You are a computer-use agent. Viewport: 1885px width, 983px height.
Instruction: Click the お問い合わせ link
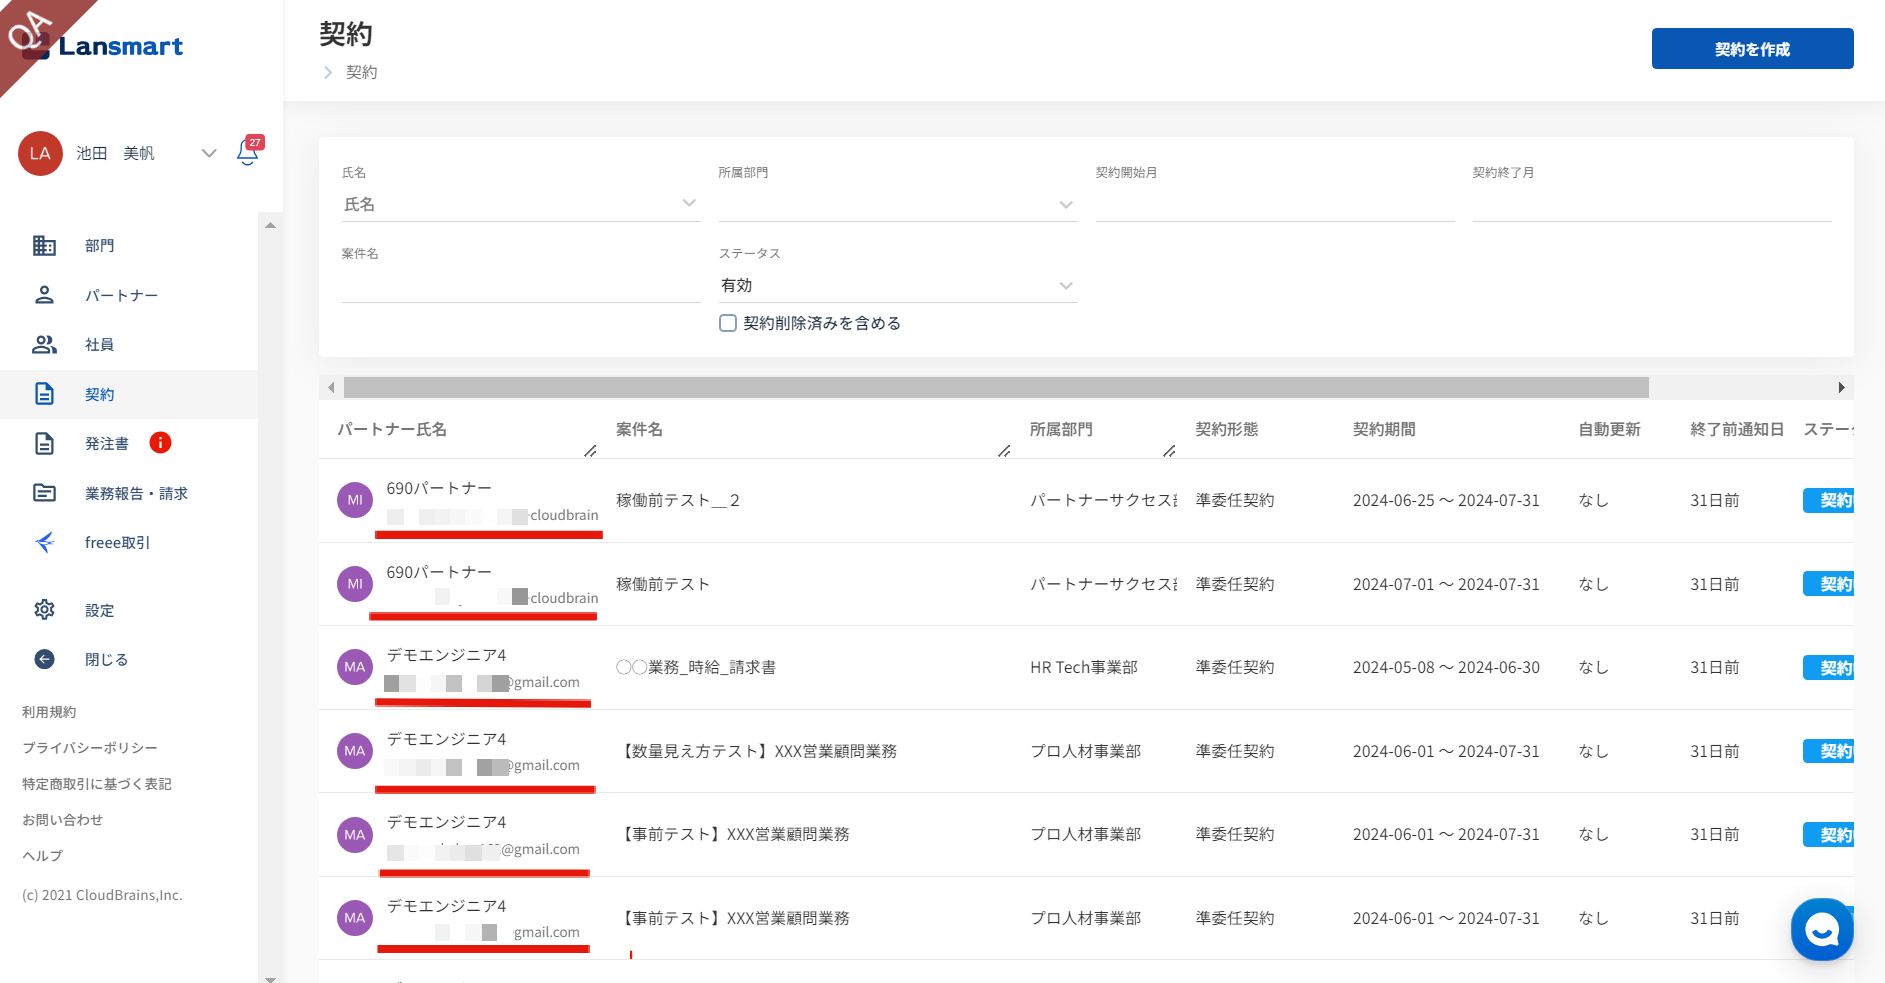pos(62,820)
